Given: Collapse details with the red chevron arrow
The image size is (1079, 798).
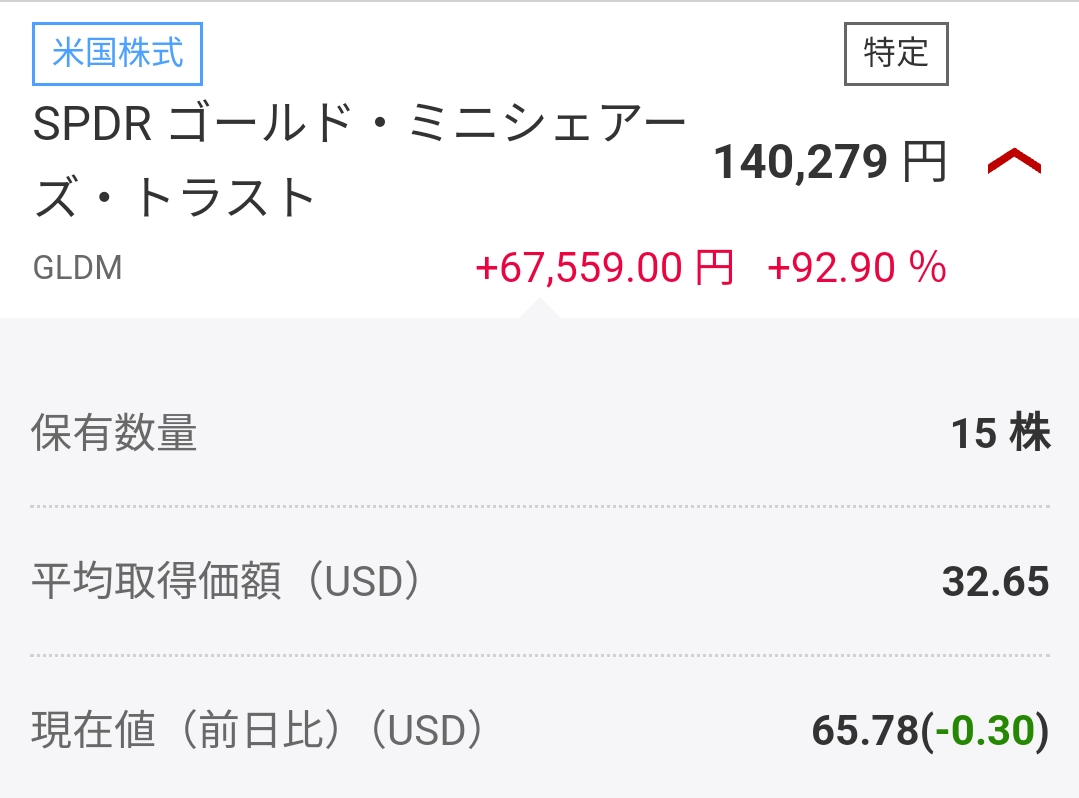Looking at the screenshot, I should (1014, 161).
